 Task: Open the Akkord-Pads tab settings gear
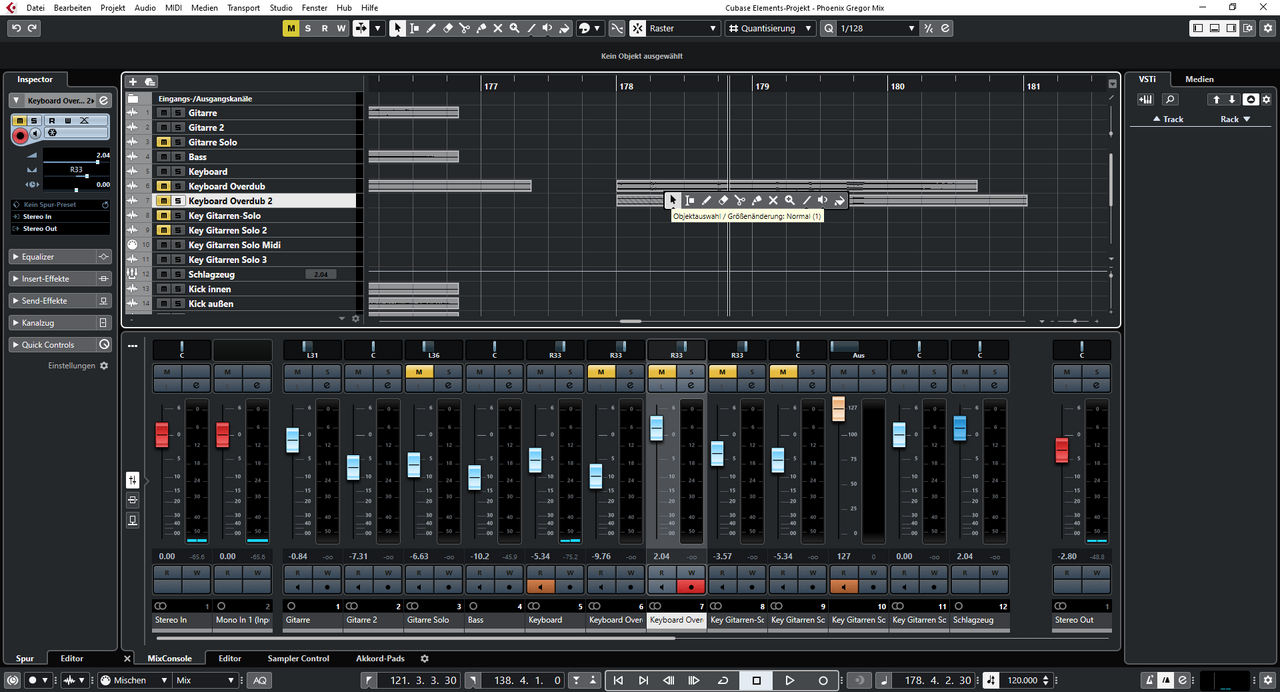click(x=424, y=659)
